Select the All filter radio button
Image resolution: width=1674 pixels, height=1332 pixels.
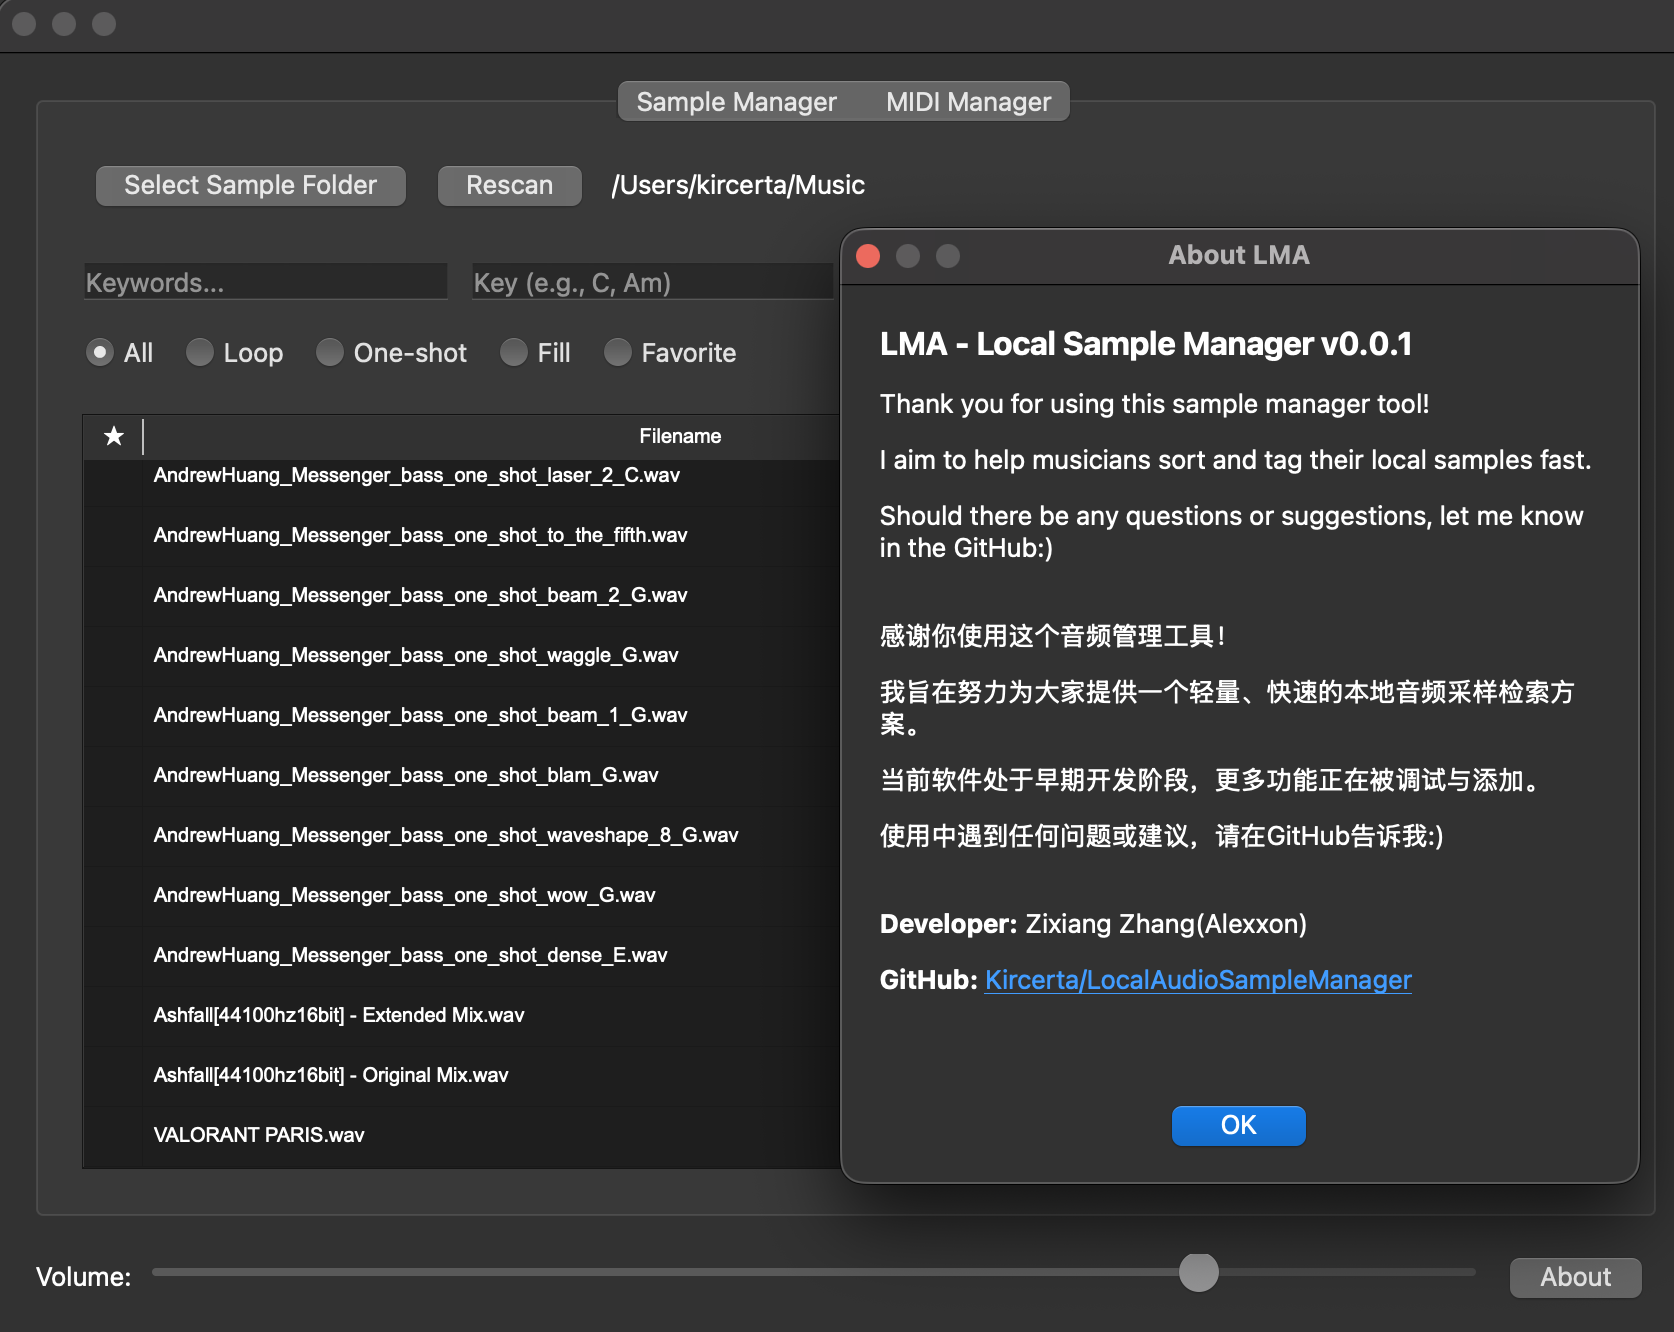click(x=100, y=353)
